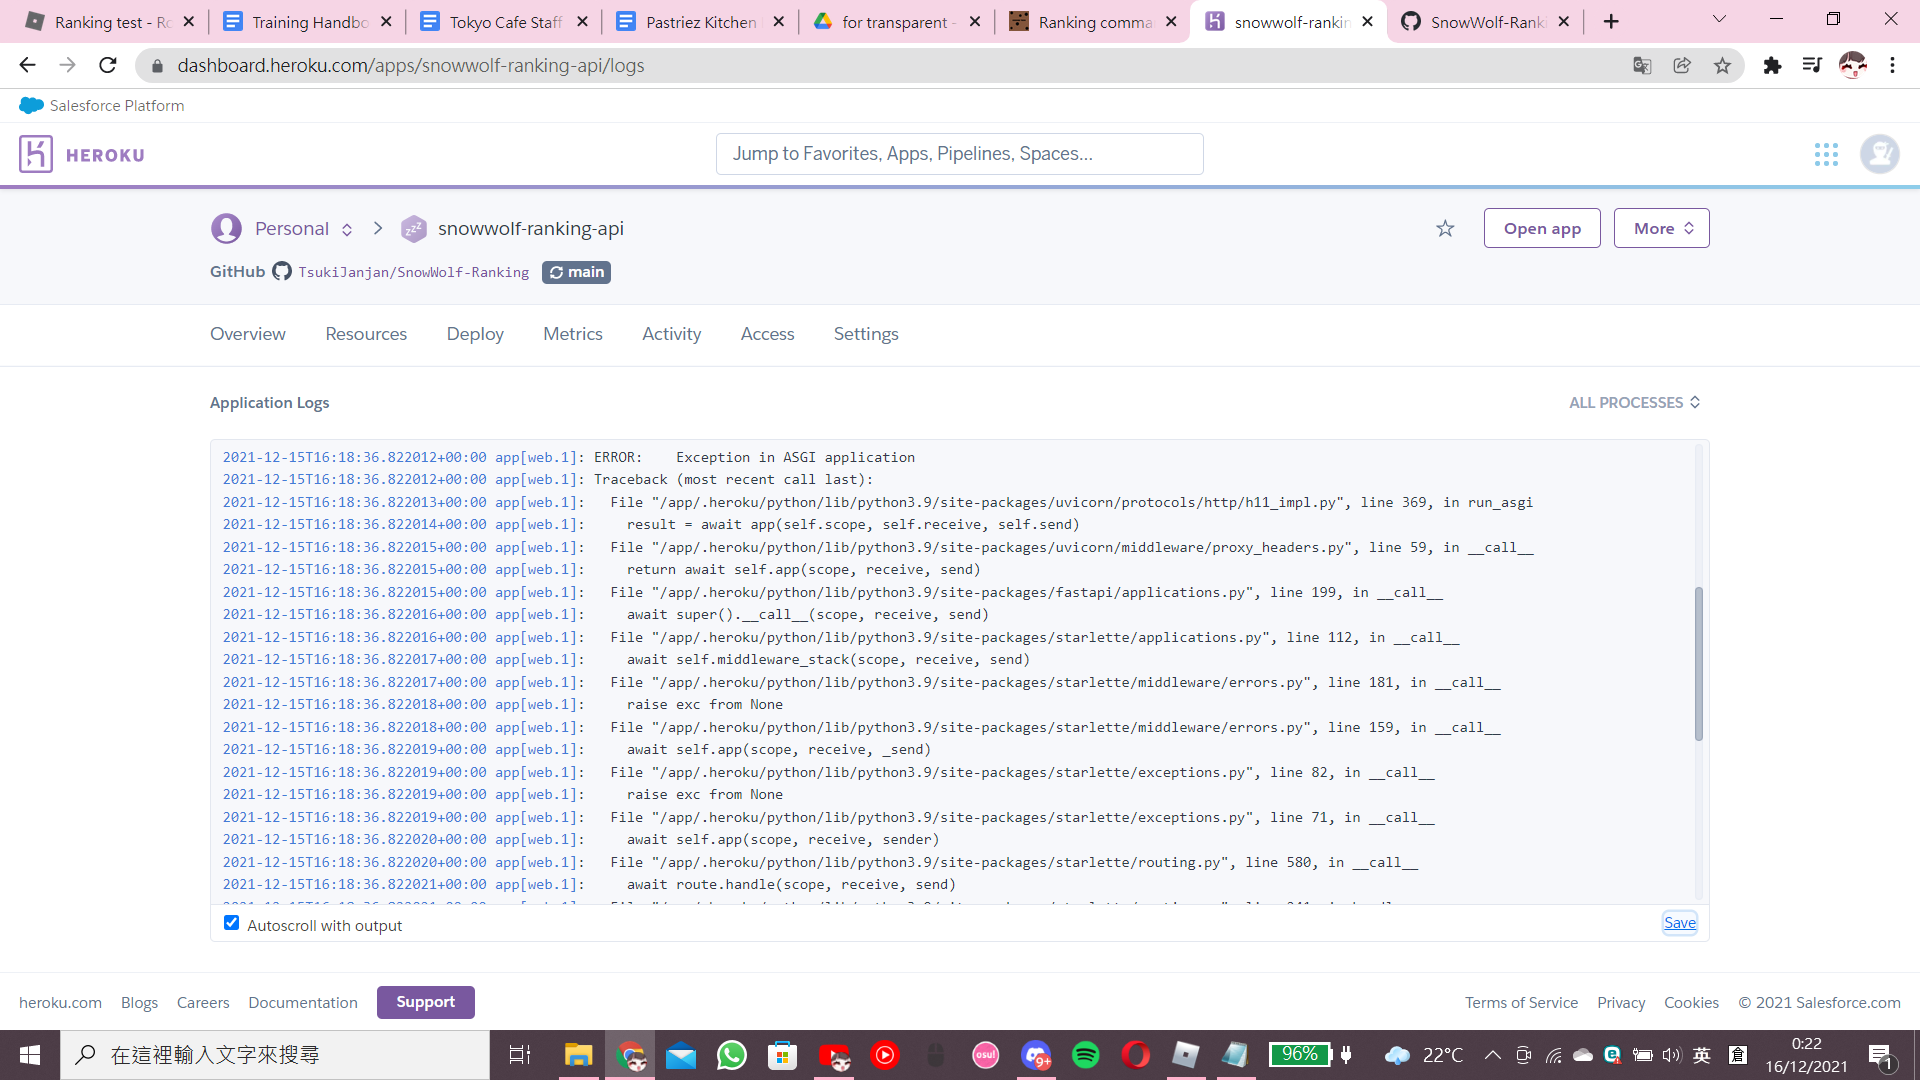Viewport: 1920px width, 1080px height.
Task: Open Microsoft Store in taskbar
Action: pos(782,1055)
